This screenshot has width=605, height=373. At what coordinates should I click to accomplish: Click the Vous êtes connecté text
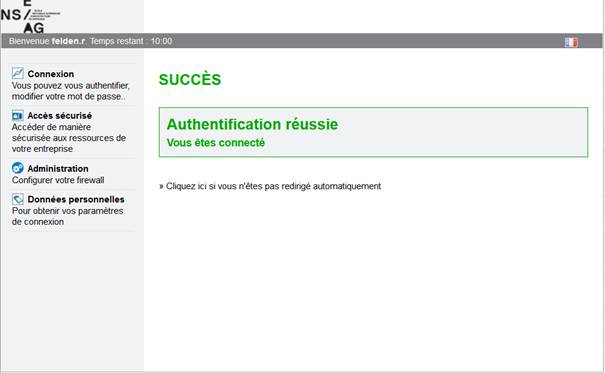pos(216,143)
